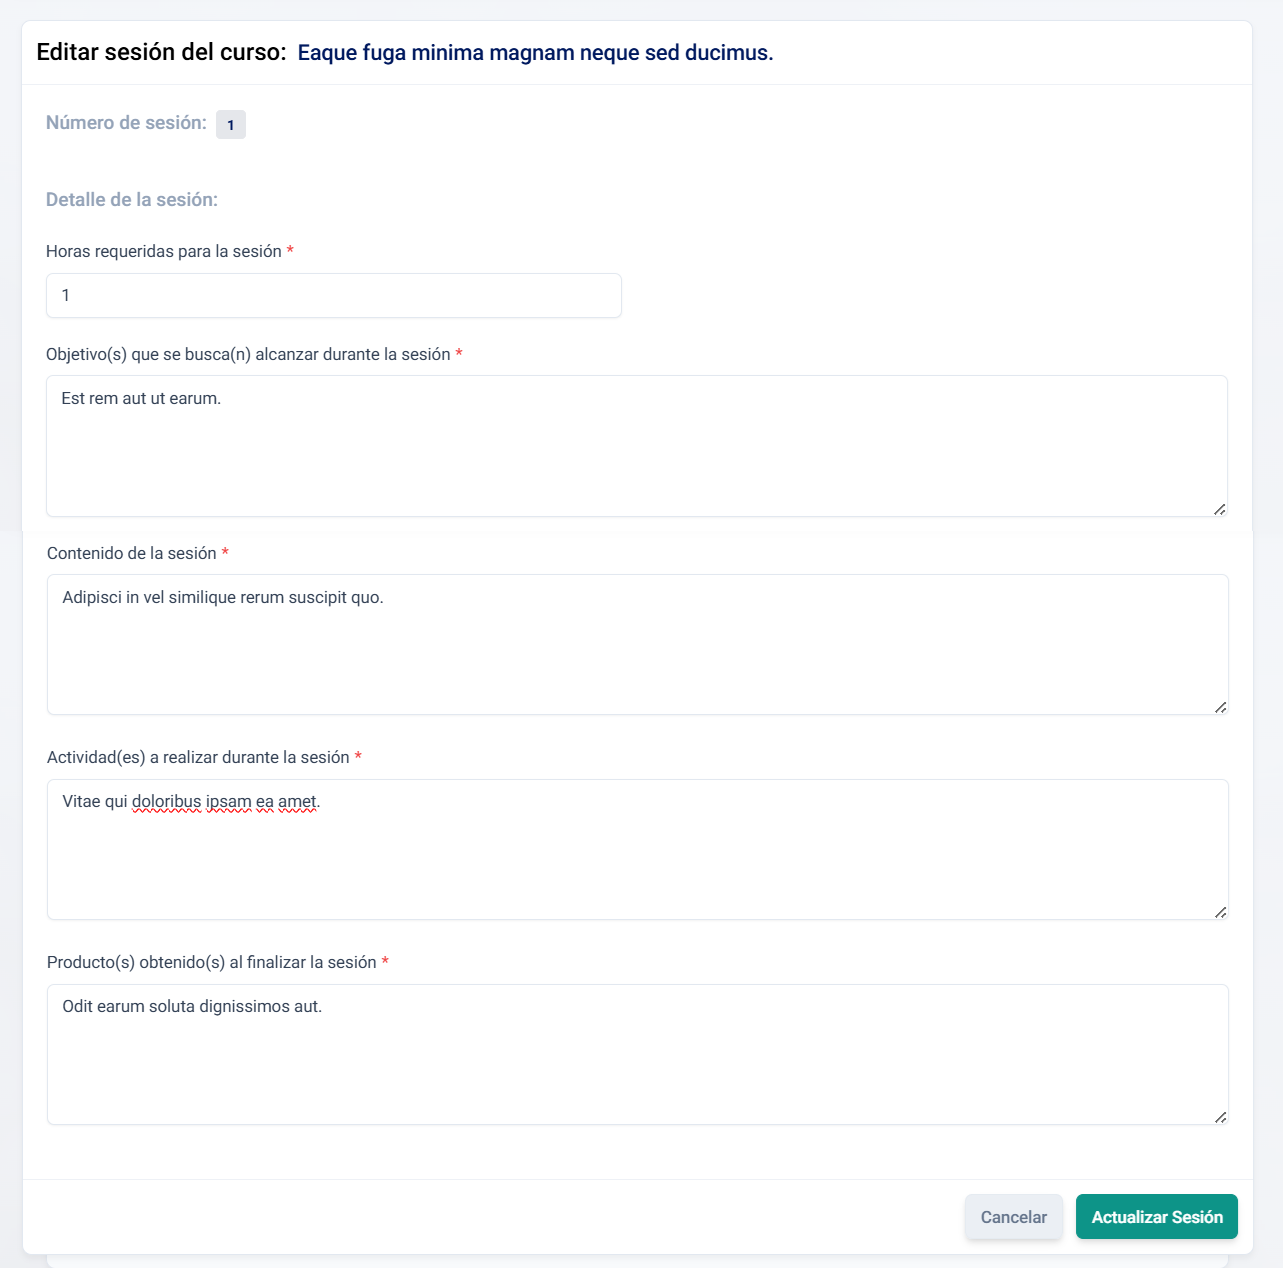Click resize handle of the Contenido text area
The height and width of the screenshot is (1268, 1283).
pos(1220,707)
